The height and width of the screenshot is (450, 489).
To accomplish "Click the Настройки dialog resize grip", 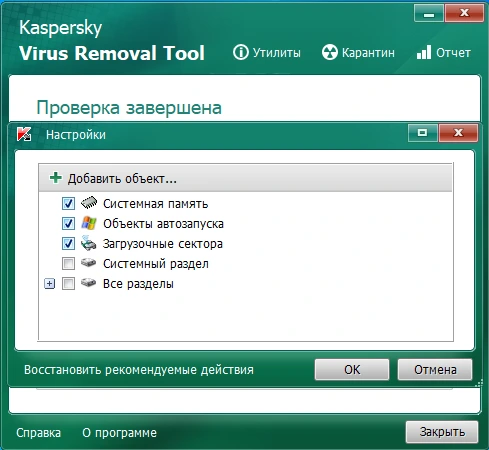I will (x=479, y=383).
